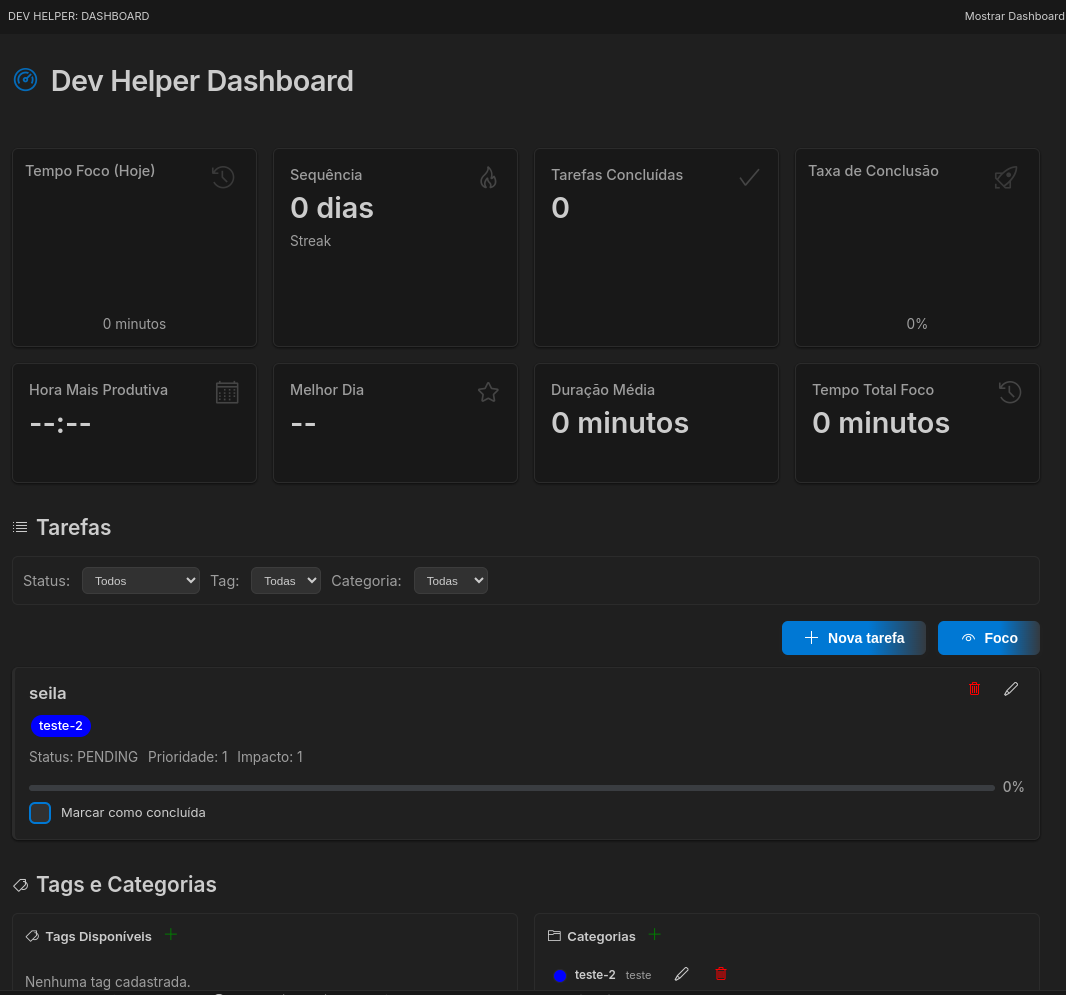Click the trash icon to delete task seila
Image resolution: width=1066 pixels, height=995 pixels.
click(974, 689)
